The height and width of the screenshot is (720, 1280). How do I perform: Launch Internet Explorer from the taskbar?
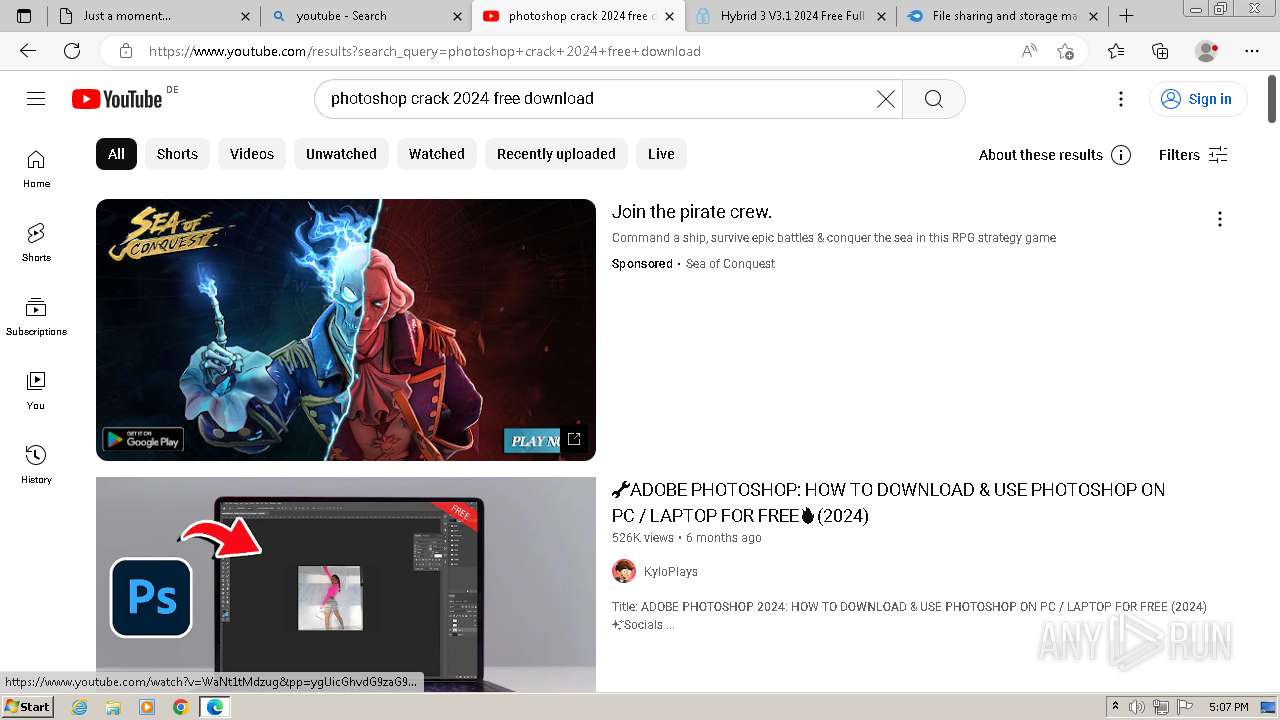click(79, 707)
